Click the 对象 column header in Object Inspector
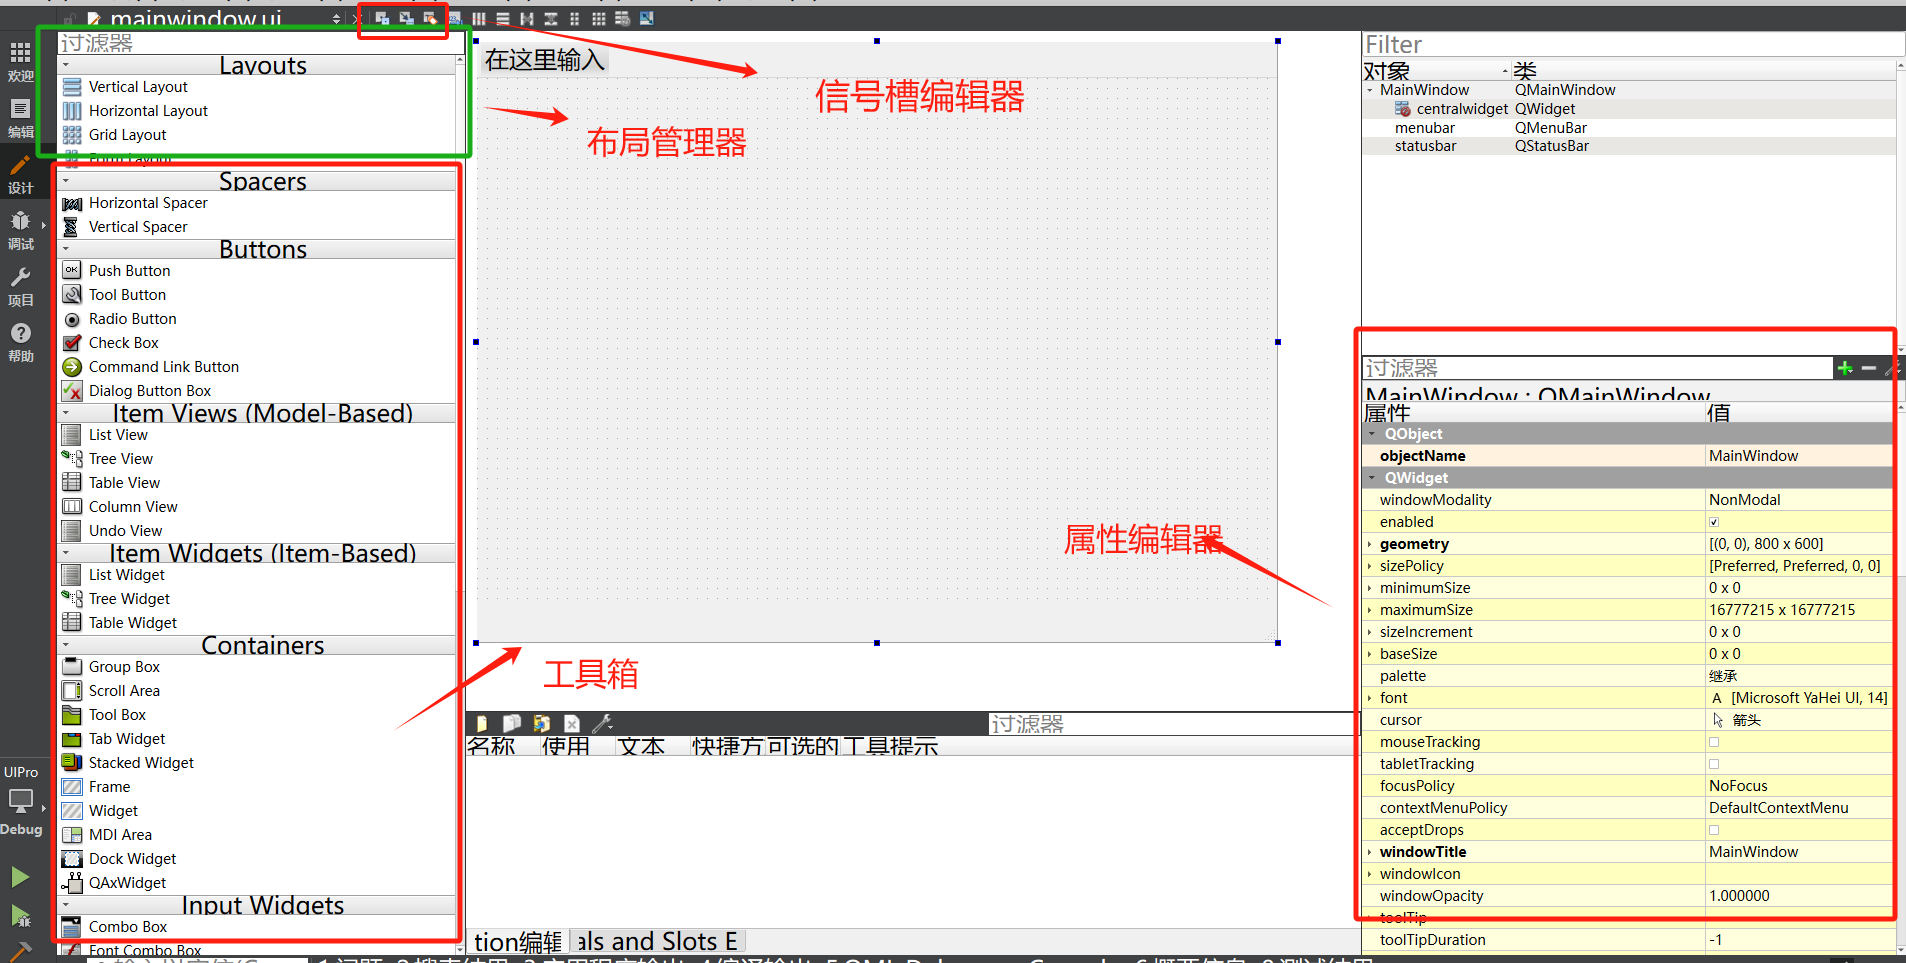This screenshot has height=963, width=1906. [1435, 71]
